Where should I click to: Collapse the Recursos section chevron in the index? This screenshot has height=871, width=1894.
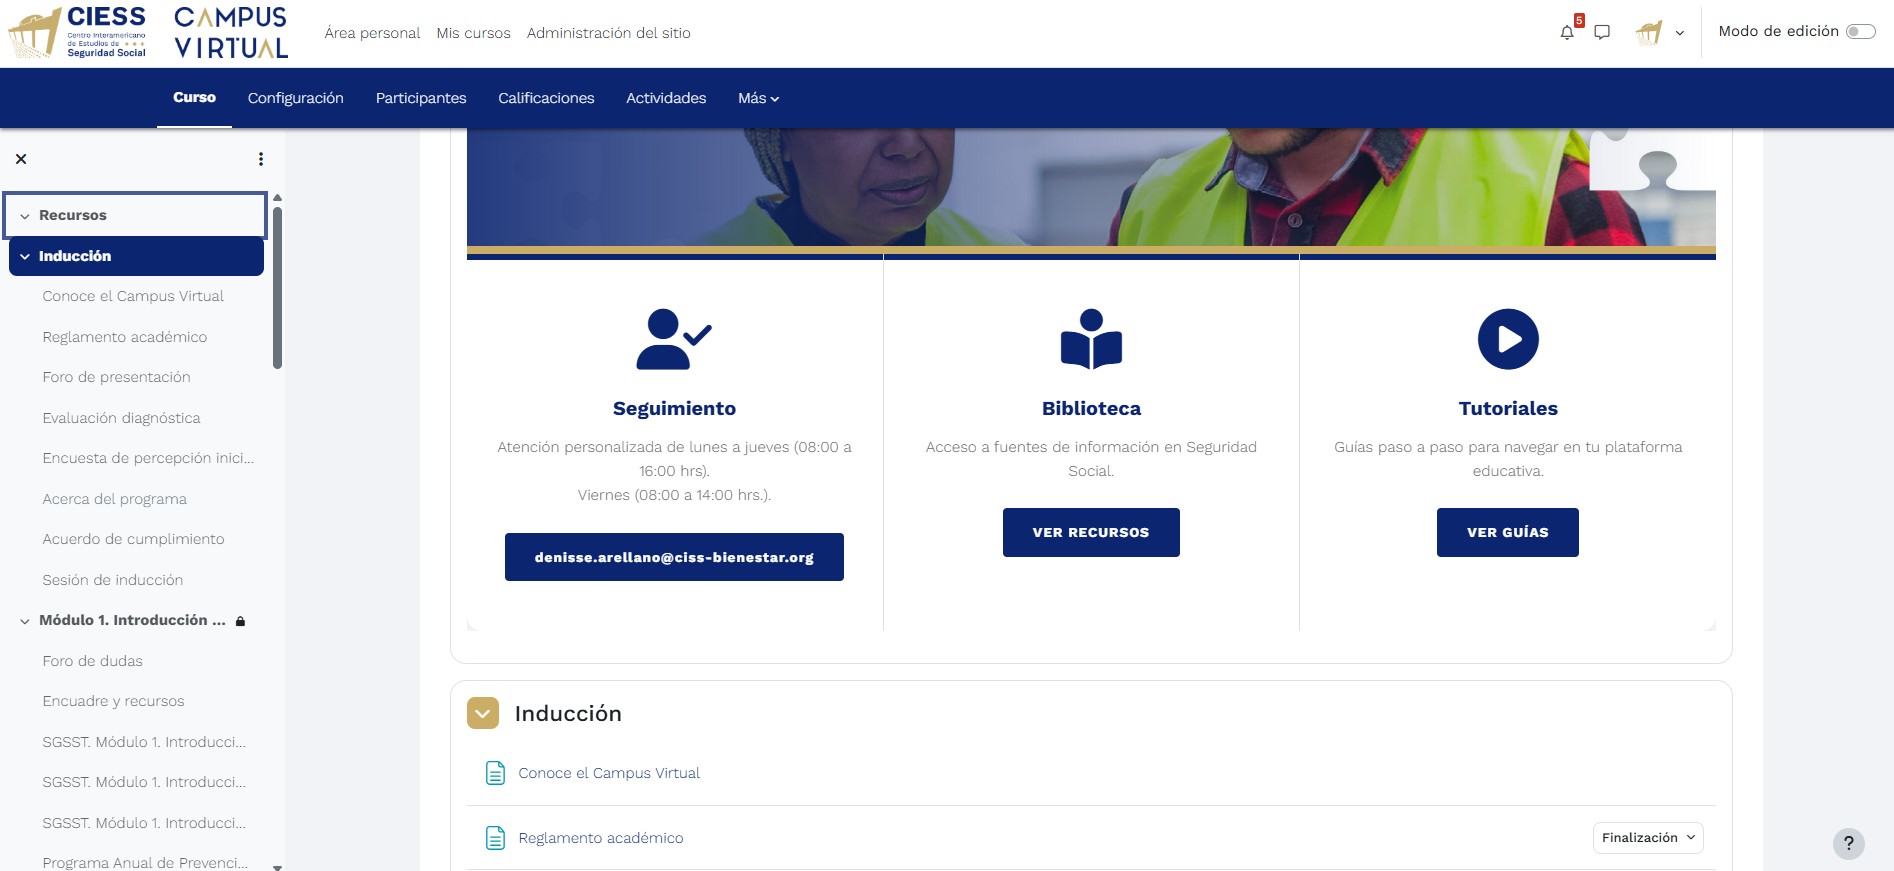pos(25,216)
